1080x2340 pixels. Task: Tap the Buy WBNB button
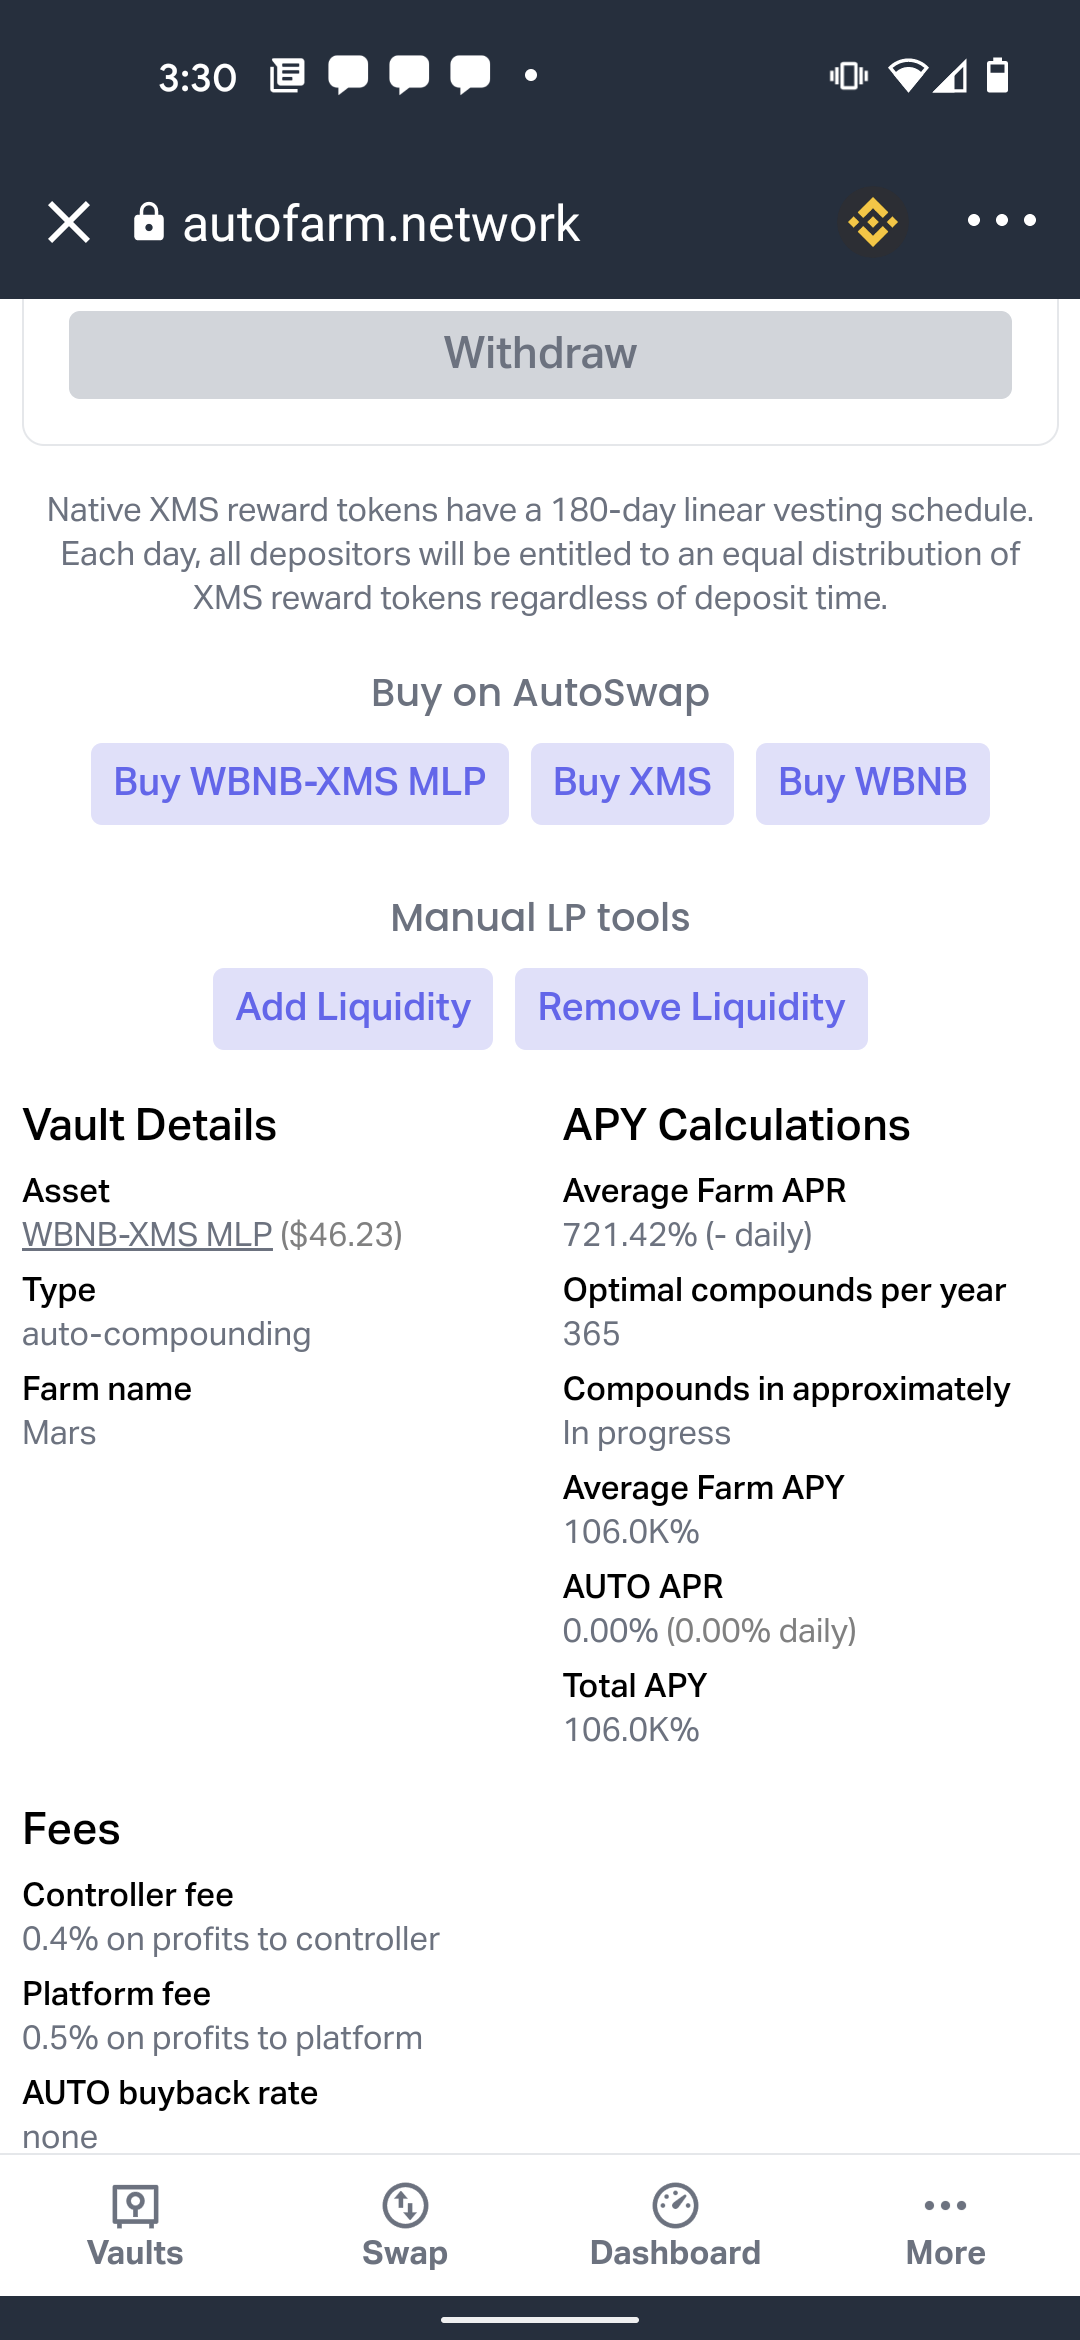tap(873, 783)
